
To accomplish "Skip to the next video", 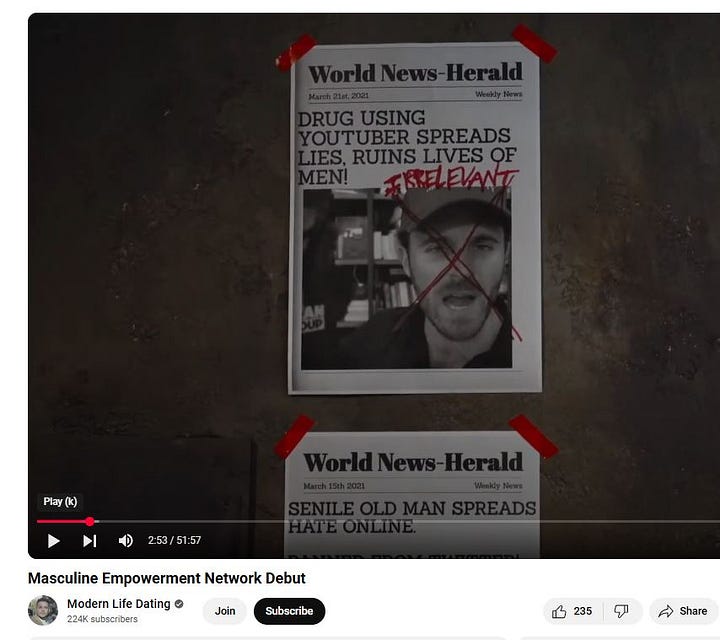I will tap(90, 541).
